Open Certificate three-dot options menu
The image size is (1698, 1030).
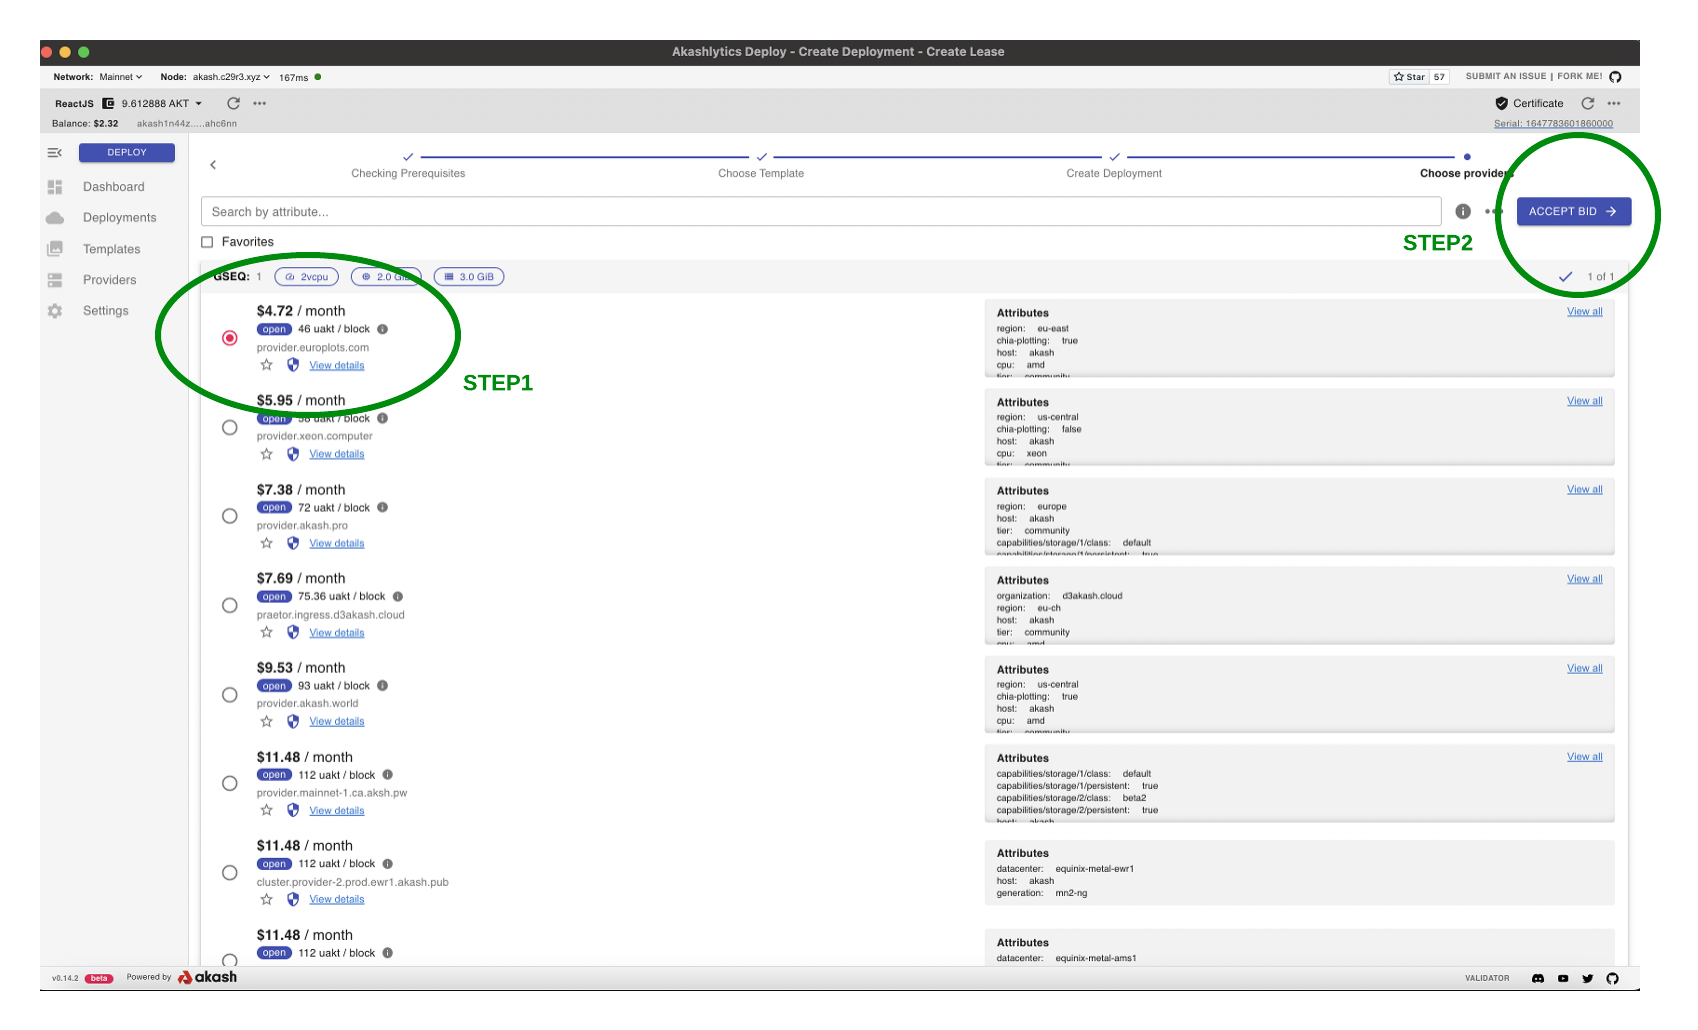click(x=1614, y=103)
